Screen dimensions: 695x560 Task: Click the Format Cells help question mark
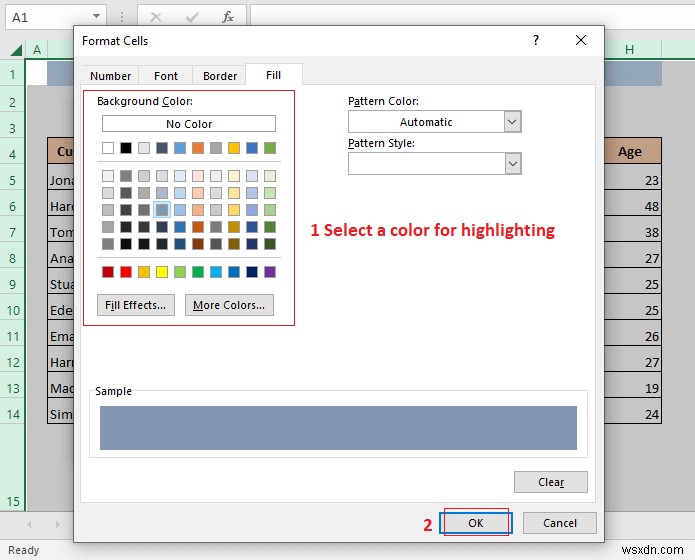click(x=536, y=40)
